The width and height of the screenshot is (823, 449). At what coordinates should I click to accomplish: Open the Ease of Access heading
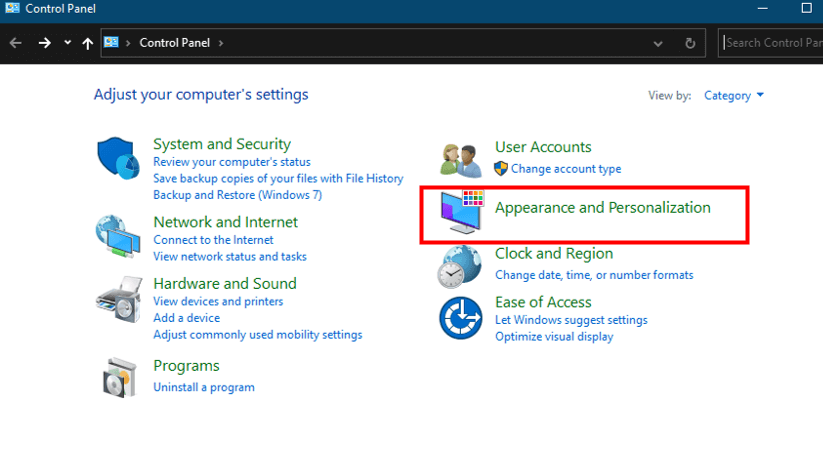tap(543, 302)
